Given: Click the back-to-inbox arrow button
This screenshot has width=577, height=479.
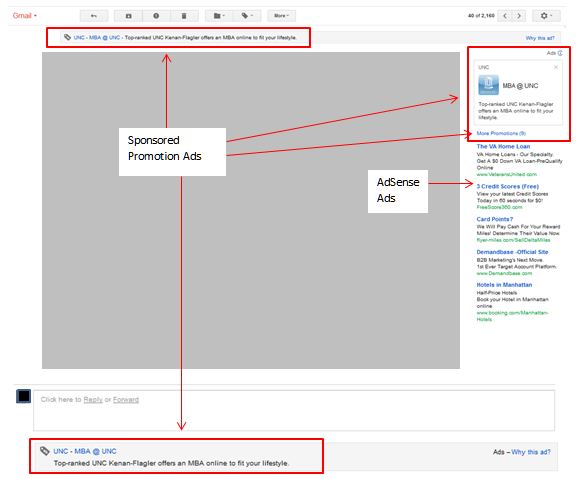Looking at the screenshot, I should tap(94, 16).
